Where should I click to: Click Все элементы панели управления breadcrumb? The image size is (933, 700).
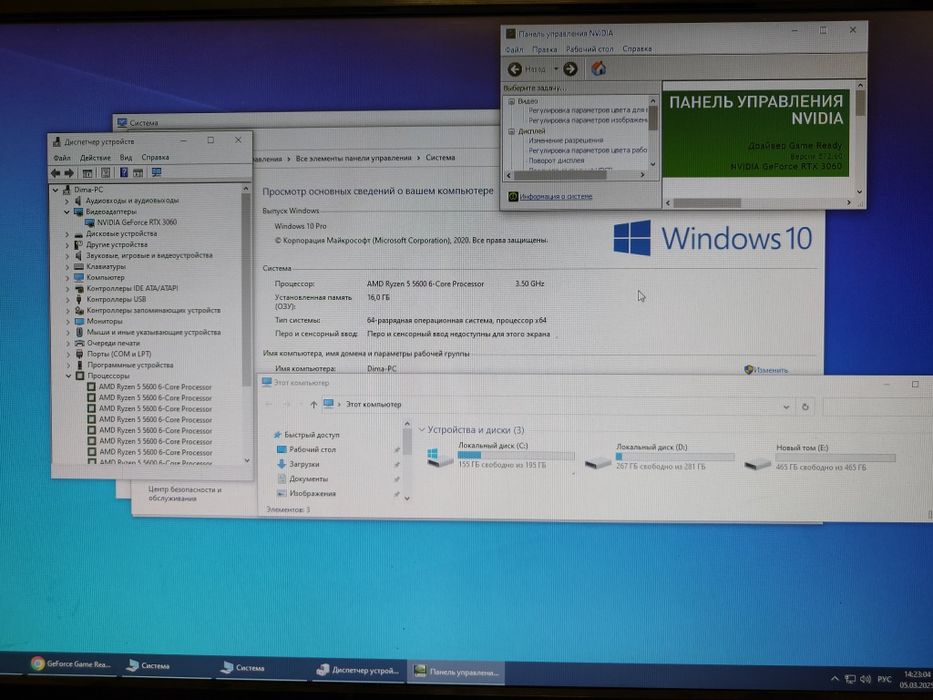click(353, 158)
